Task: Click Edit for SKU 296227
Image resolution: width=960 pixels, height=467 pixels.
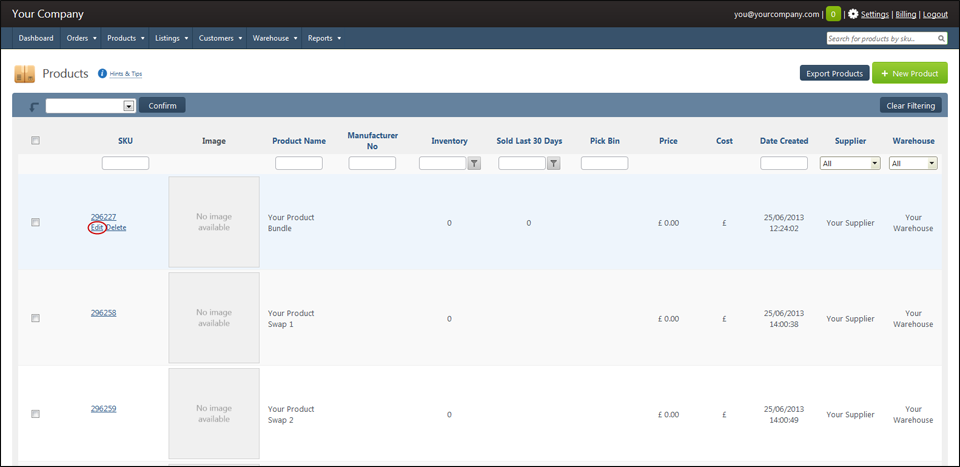Action: [97, 228]
